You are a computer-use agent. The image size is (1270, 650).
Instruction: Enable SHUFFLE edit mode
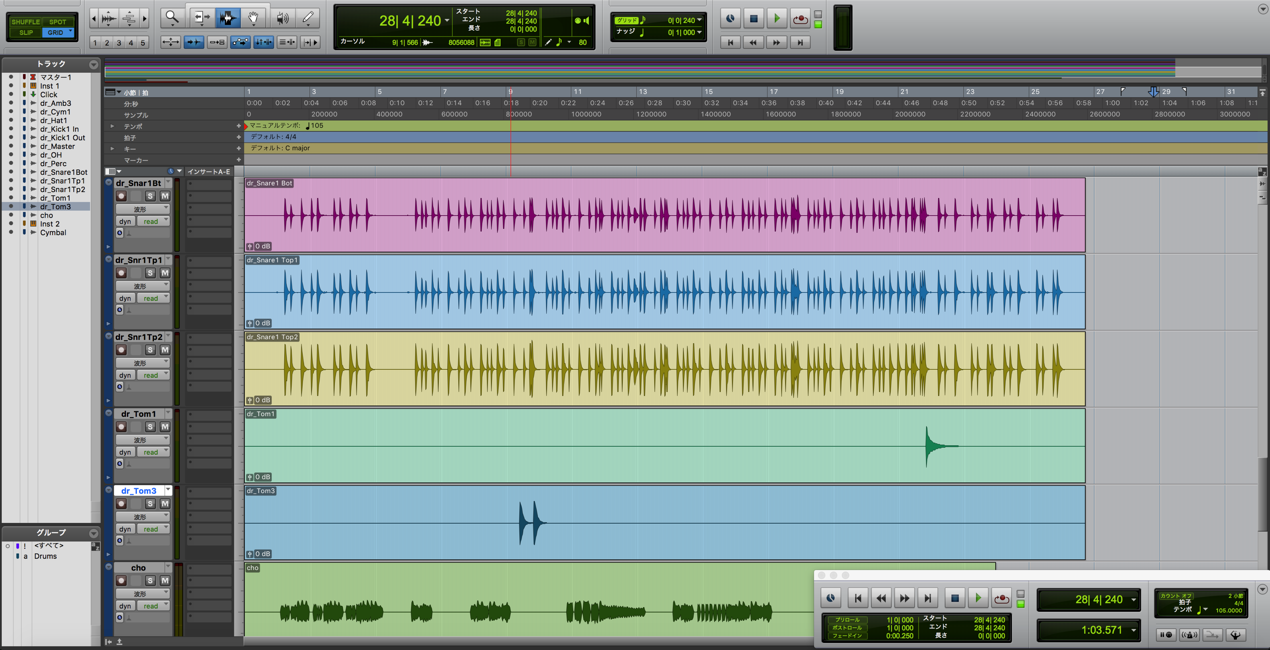(25, 21)
